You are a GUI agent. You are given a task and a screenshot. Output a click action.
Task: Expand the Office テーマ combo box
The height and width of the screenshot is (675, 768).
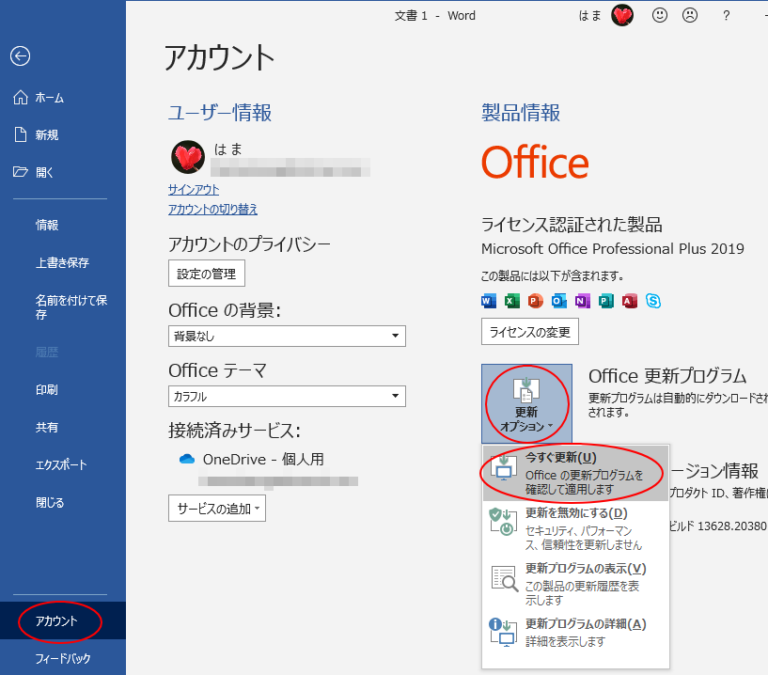(287, 396)
